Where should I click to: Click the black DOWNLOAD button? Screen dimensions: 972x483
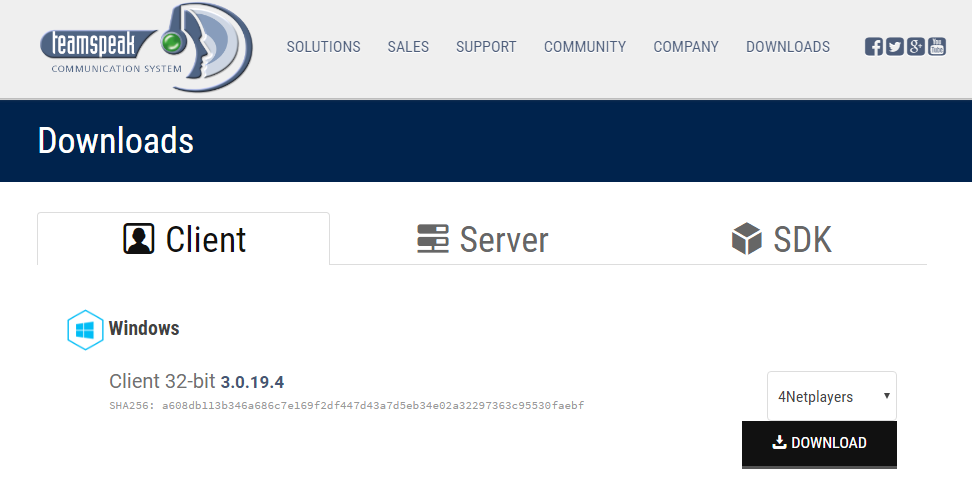point(820,443)
